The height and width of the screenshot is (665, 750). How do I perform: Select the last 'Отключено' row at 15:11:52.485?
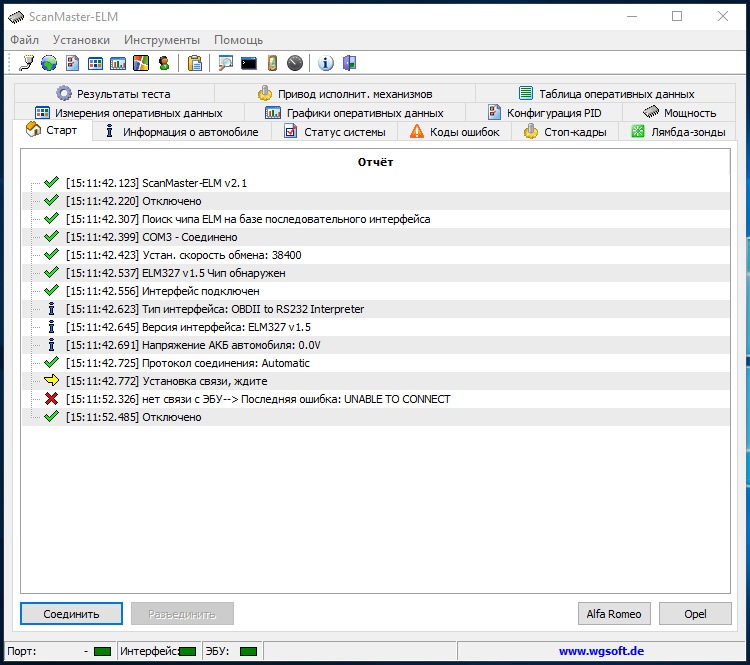coord(375,417)
